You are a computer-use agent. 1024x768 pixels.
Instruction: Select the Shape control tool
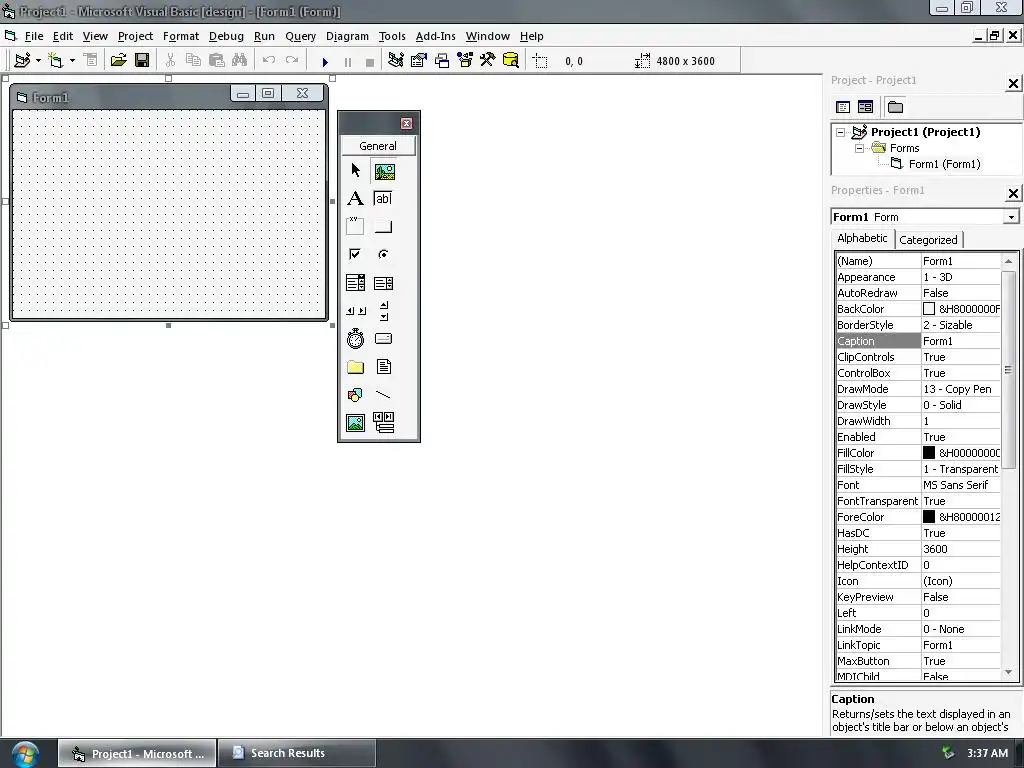(x=355, y=395)
